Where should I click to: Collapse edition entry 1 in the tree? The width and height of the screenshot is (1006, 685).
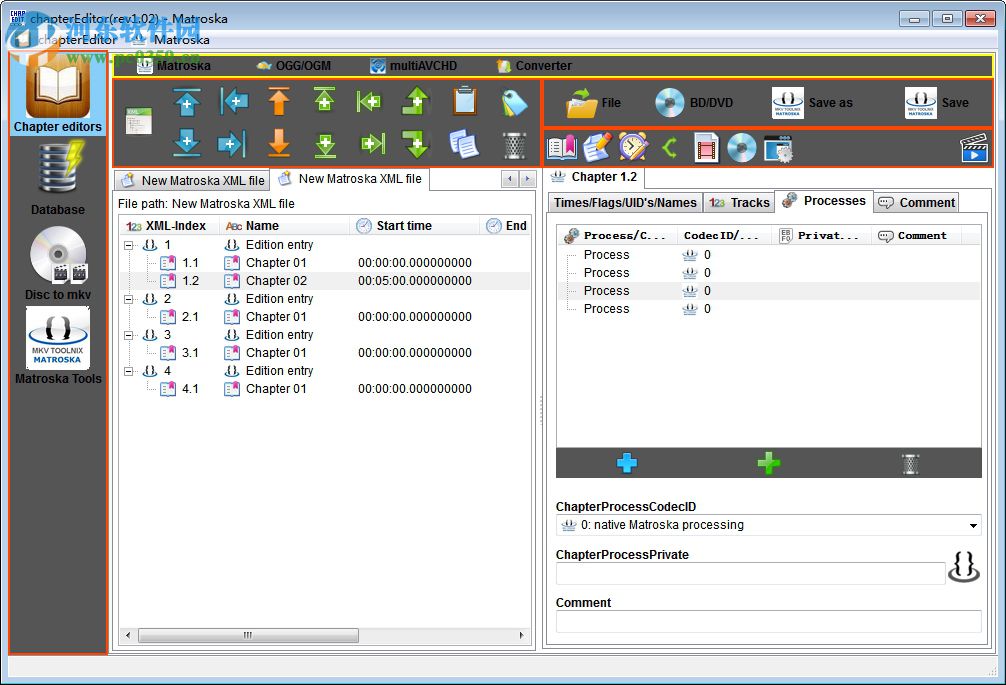pyautogui.click(x=129, y=245)
